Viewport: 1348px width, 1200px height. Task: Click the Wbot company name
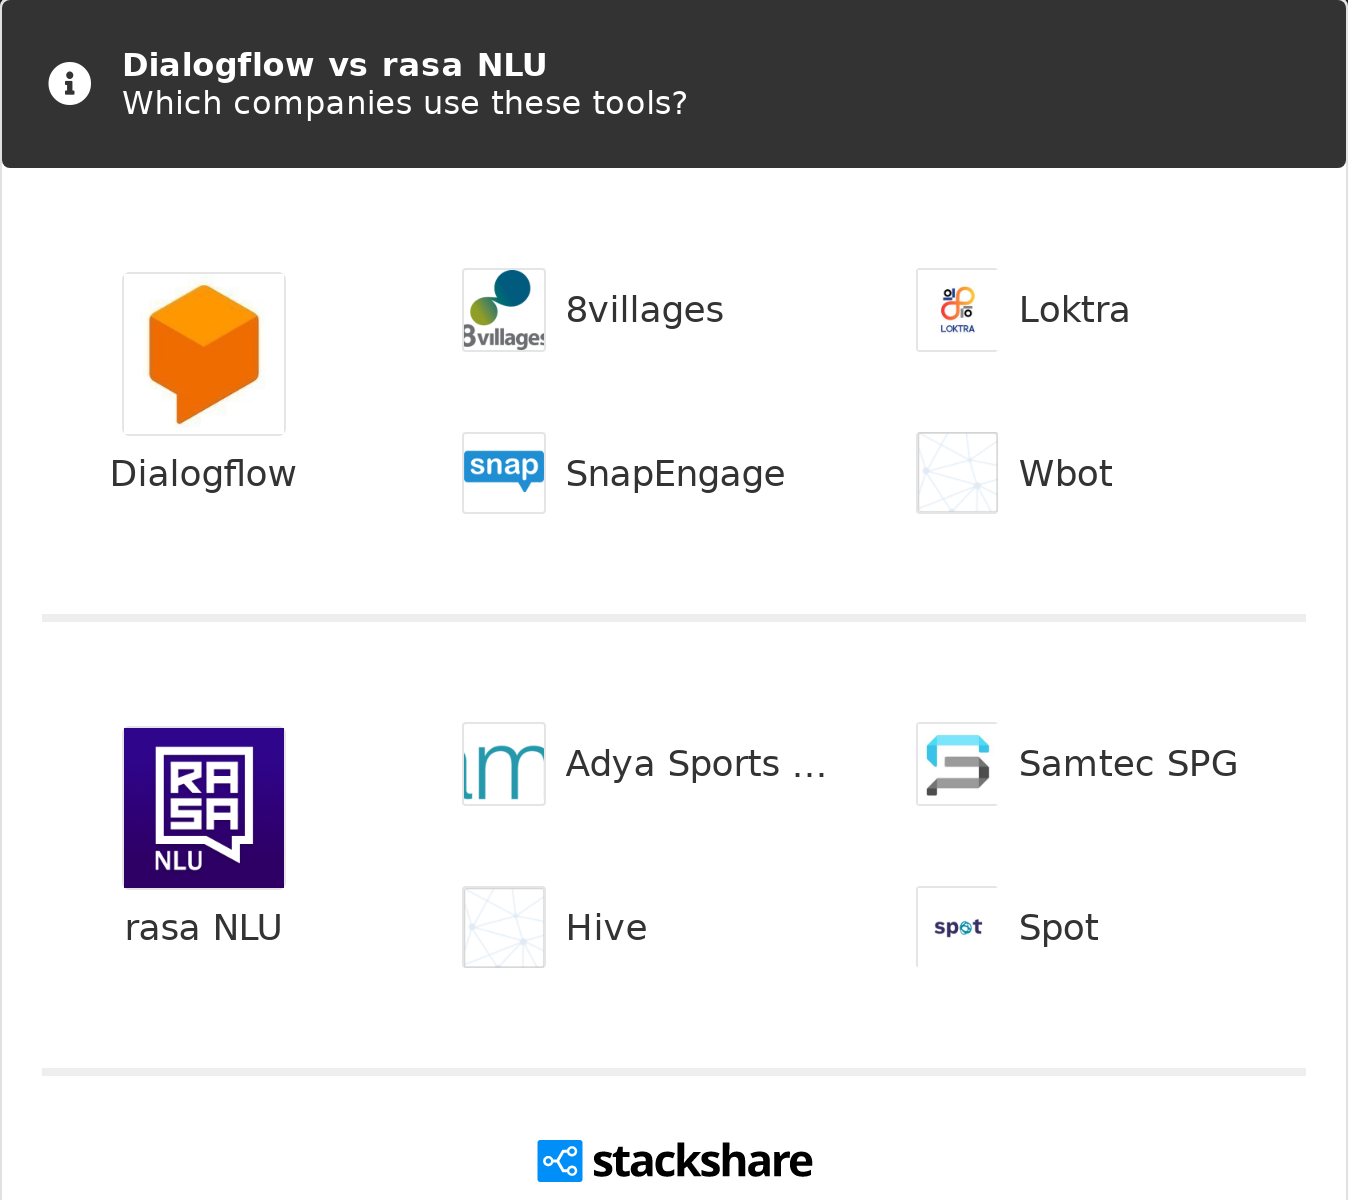point(1065,472)
